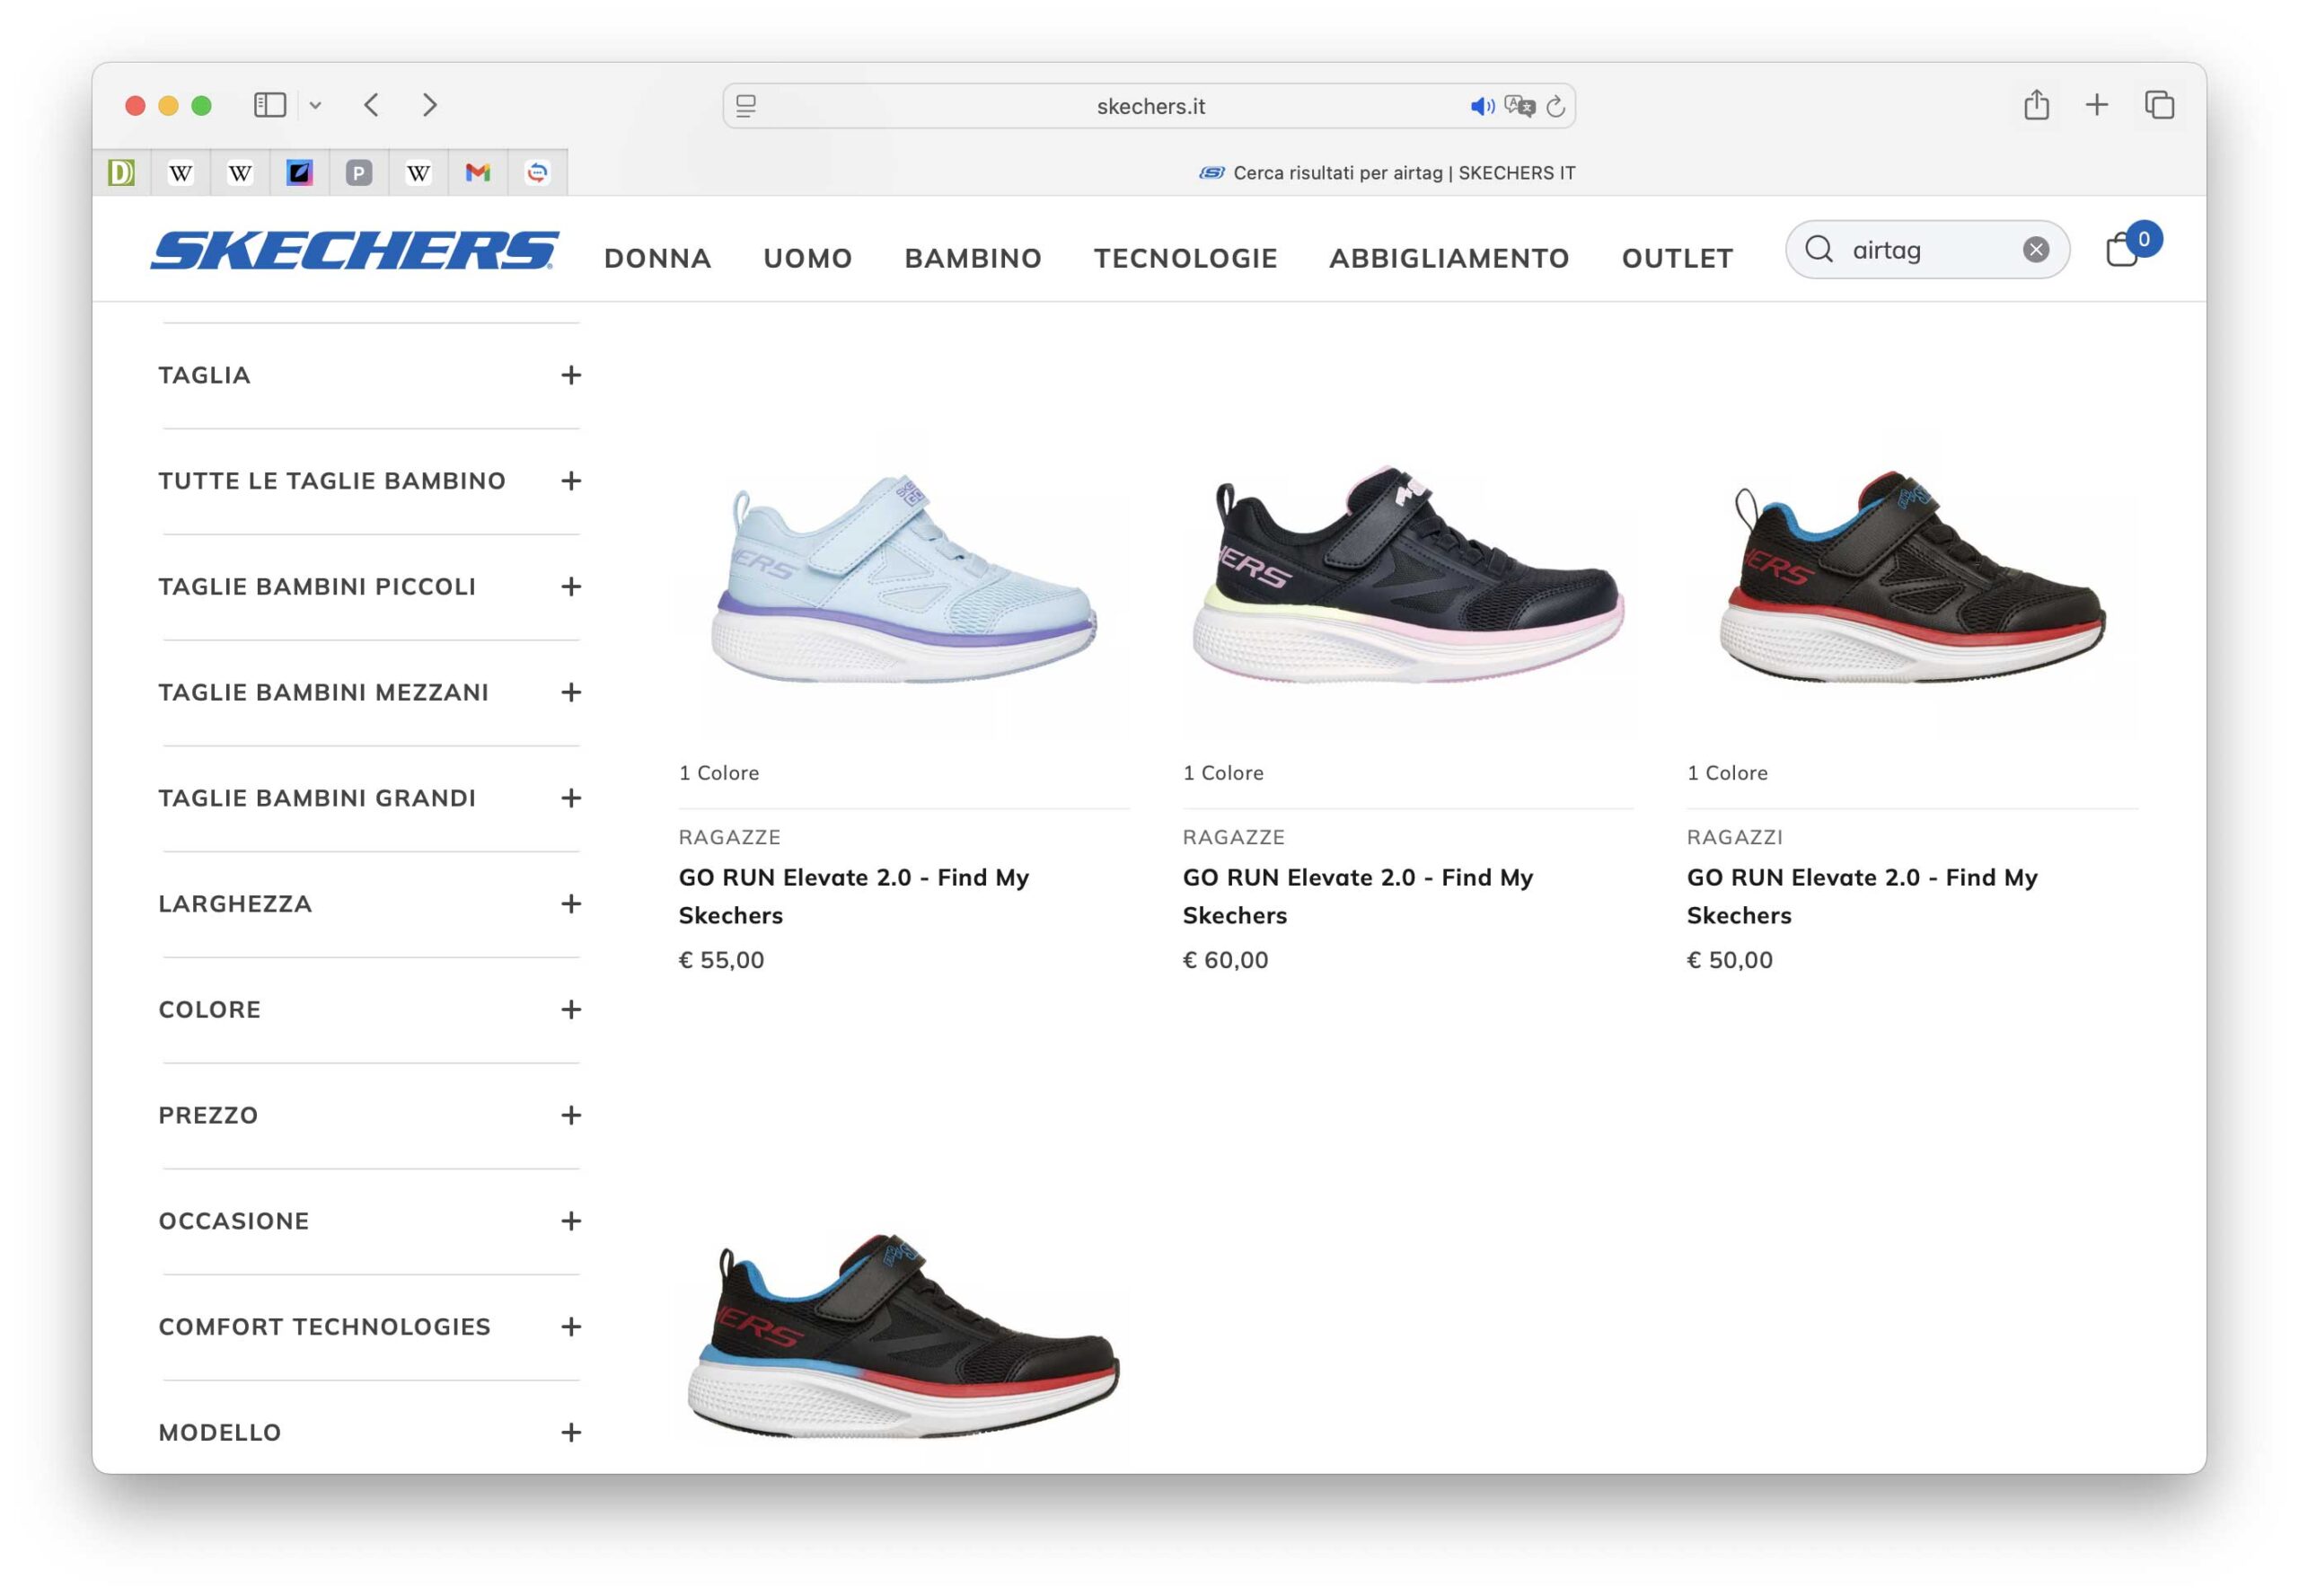The height and width of the screenshot is (1596, 2299).
Task: Reload the skechers.it page
Action: [x=1555, y=106]
